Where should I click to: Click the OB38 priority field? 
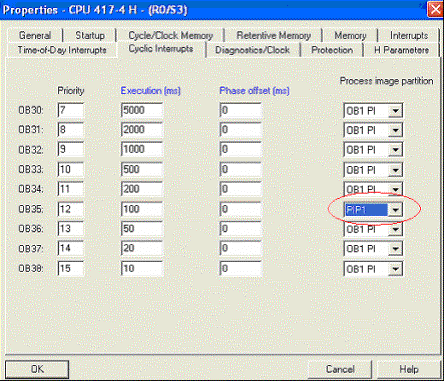(70, 268)
